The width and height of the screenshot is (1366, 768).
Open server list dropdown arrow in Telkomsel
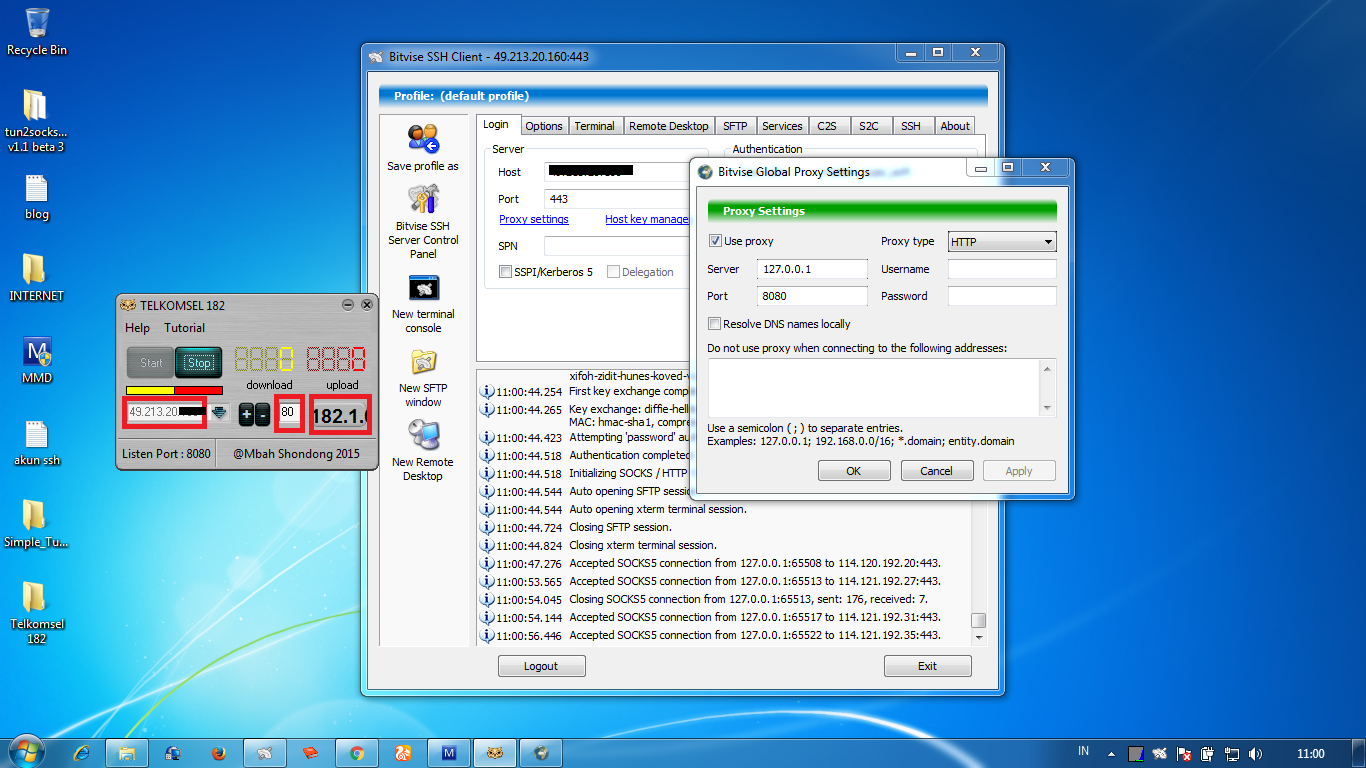coord(218,412)
